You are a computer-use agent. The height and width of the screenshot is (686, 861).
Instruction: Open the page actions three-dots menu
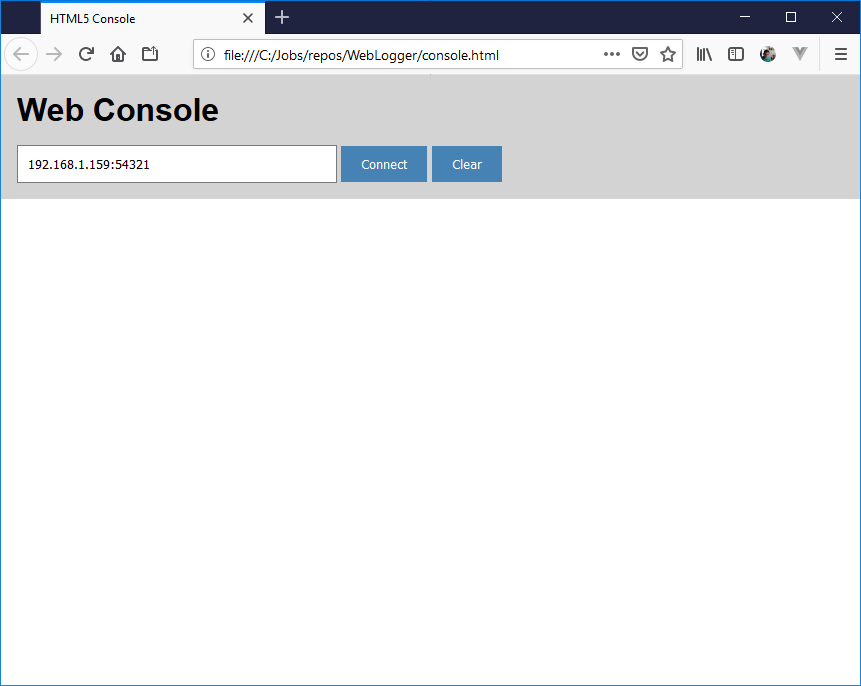coord(612,55)
